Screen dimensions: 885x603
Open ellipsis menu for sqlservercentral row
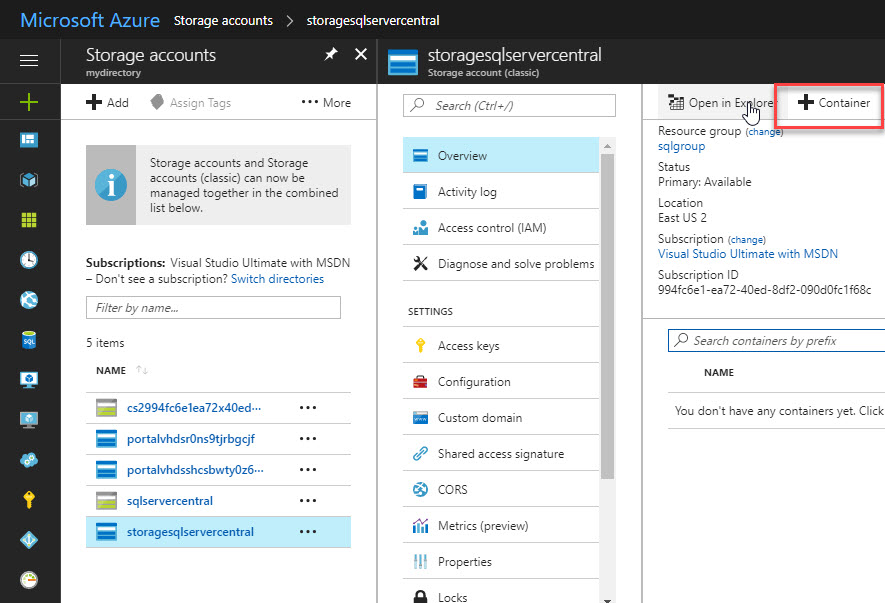[308, 500]
